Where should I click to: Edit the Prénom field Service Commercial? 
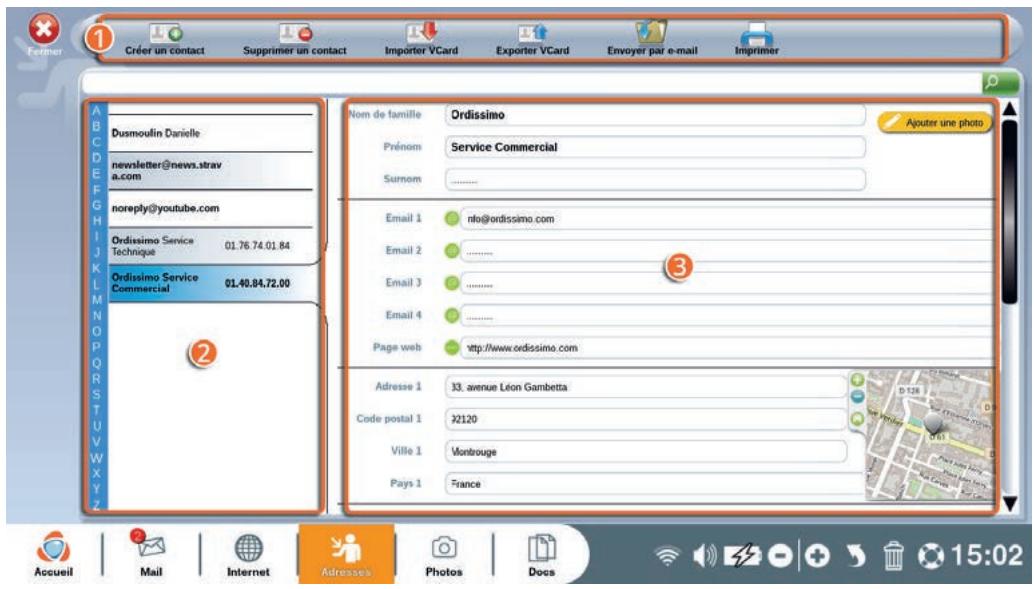[655, 147]
